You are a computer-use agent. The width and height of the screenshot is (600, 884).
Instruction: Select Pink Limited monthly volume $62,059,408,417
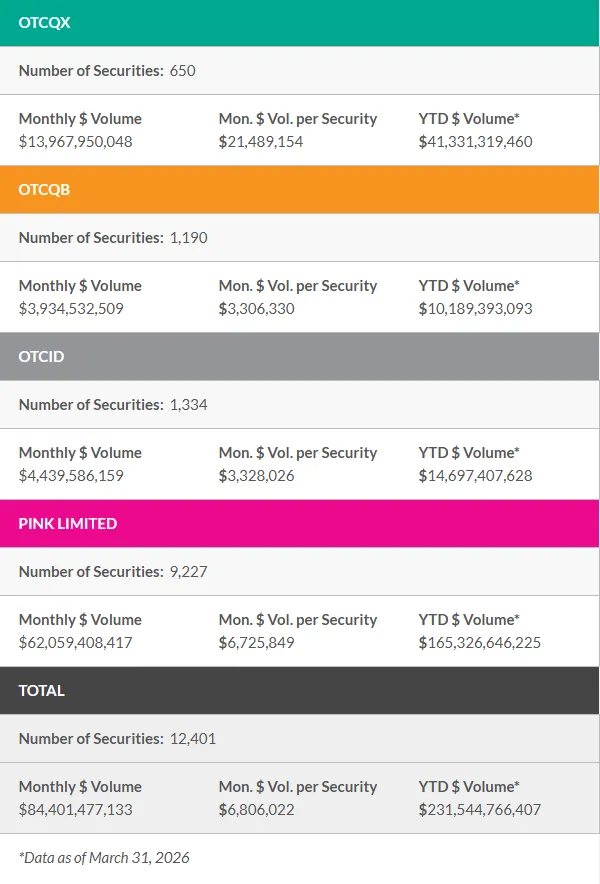(x=76, y=643)
